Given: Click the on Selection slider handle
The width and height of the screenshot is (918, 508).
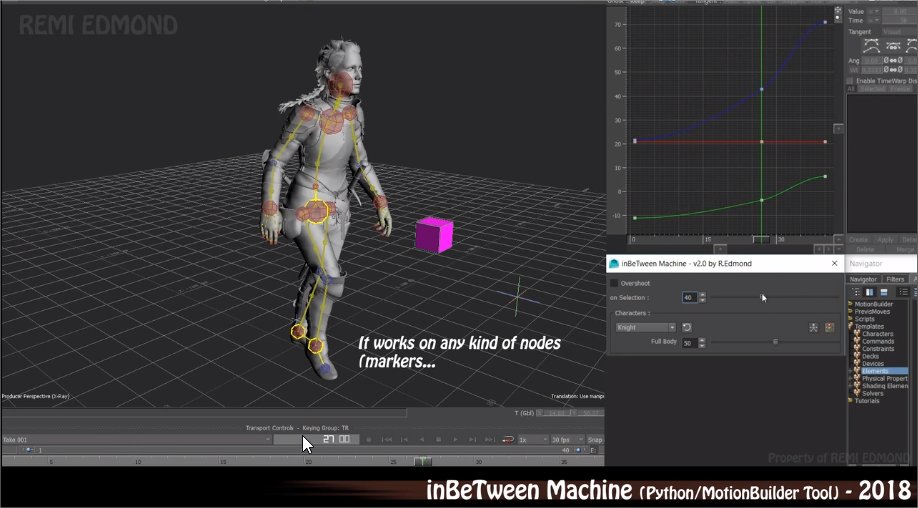Looking at the screenshot, I should pyautogui.click(x=762, y=297).
